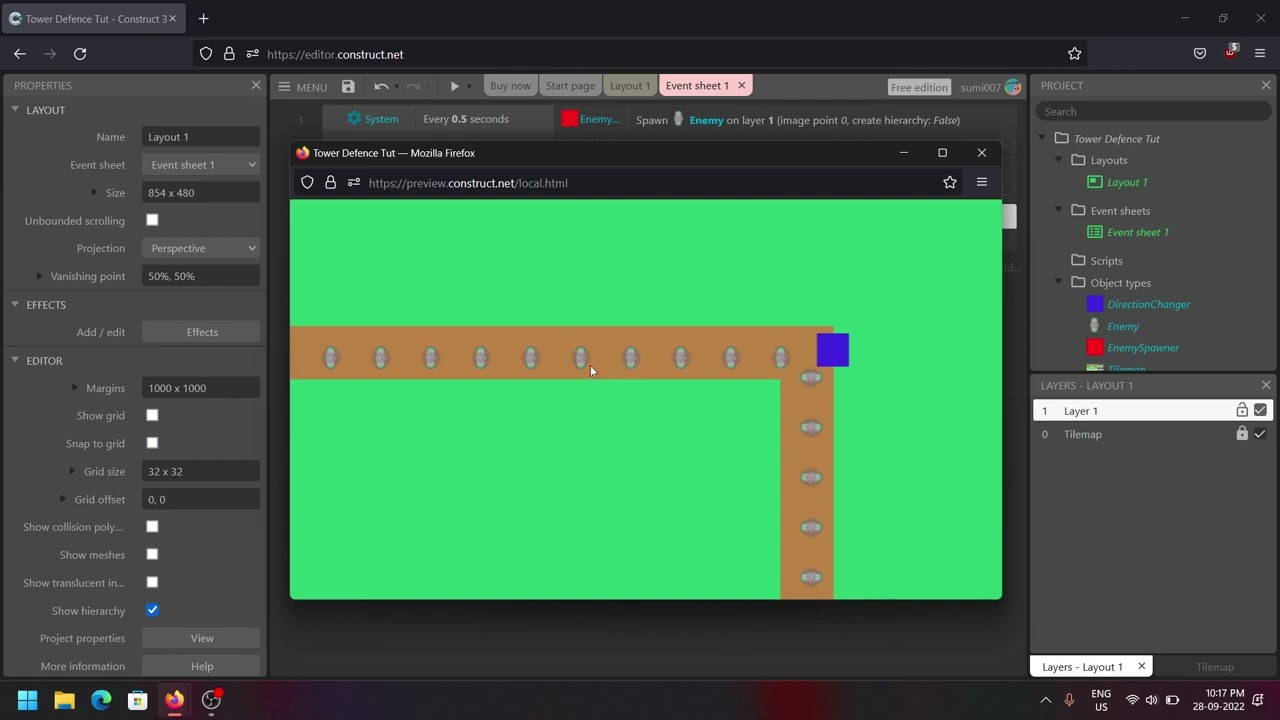The height and width of the screenshot is (720, 1280).
Task: Toggle Show translucent inactive checkbox
Action: tap(152, 582)
